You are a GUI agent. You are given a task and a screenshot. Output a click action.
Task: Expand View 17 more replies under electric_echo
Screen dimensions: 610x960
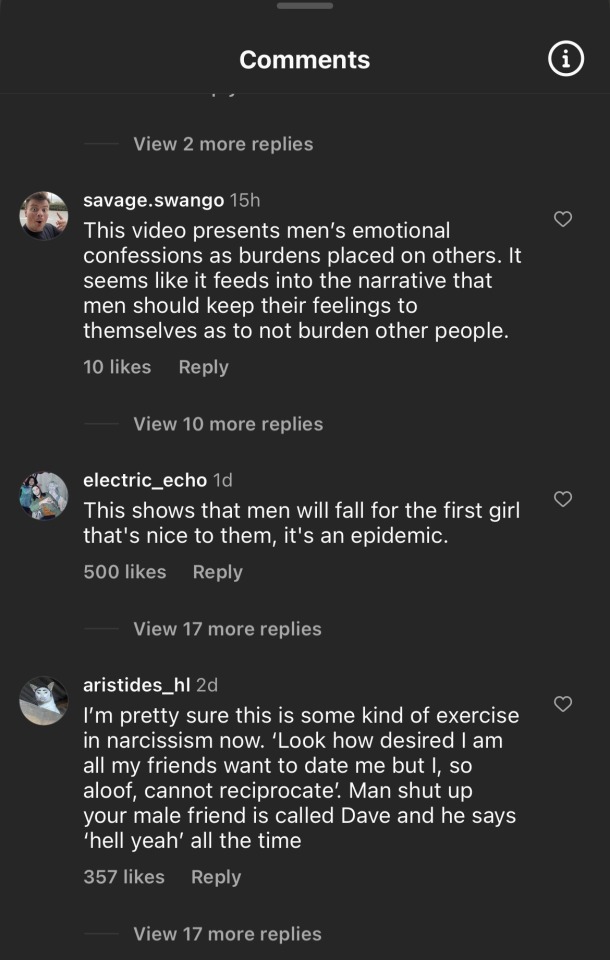click(x=227, y=629)
